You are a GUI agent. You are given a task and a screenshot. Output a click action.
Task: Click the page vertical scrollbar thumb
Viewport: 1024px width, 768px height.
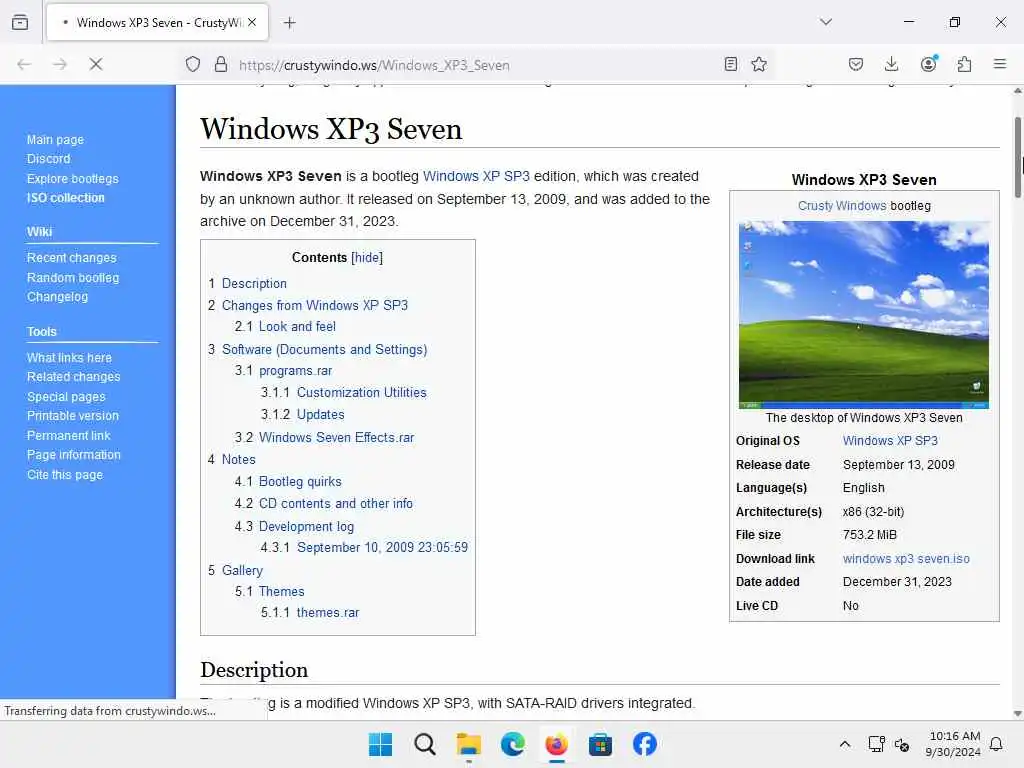[x=1017, y=157]
